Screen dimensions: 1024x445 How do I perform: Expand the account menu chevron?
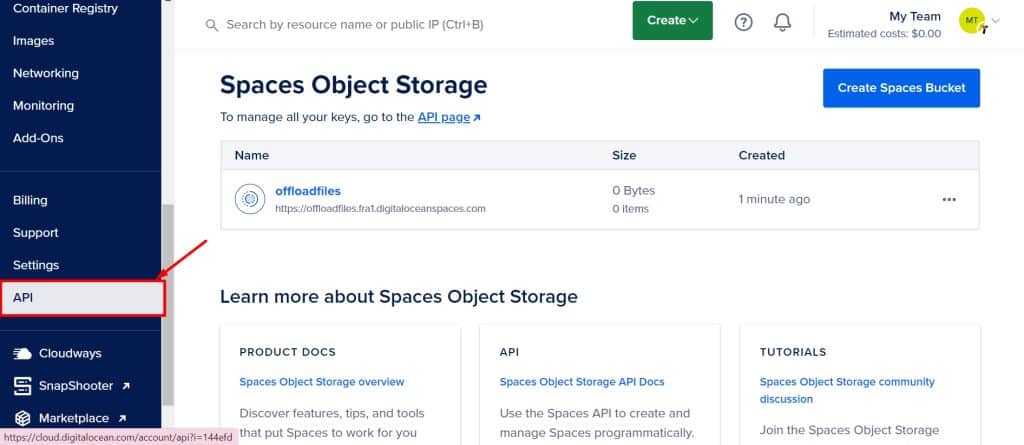pyautogui.click(x=996, y=20)
